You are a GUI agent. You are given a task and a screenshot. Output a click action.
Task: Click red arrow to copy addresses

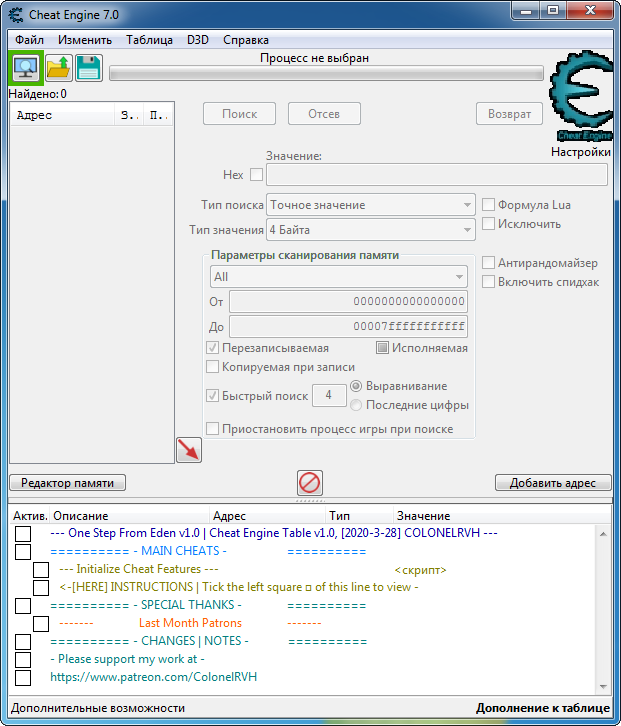(188, 450)
